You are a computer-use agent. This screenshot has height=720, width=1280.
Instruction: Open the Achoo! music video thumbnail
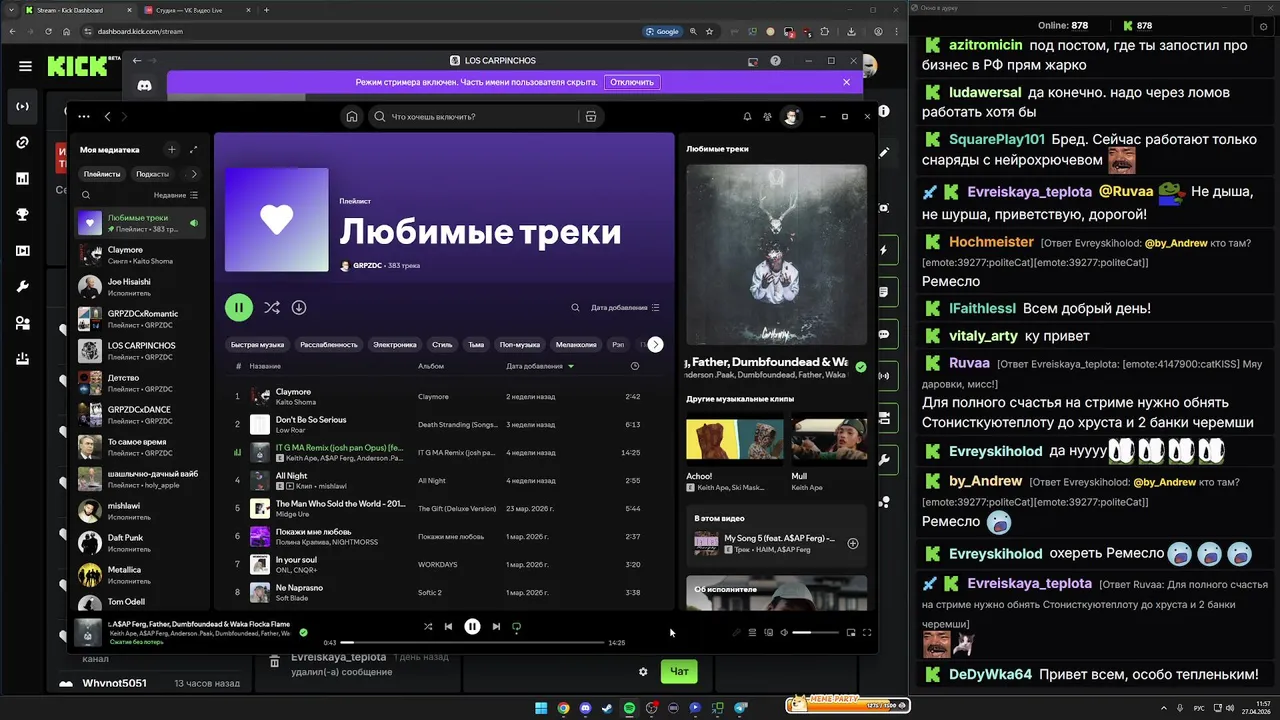coord(734,440)
